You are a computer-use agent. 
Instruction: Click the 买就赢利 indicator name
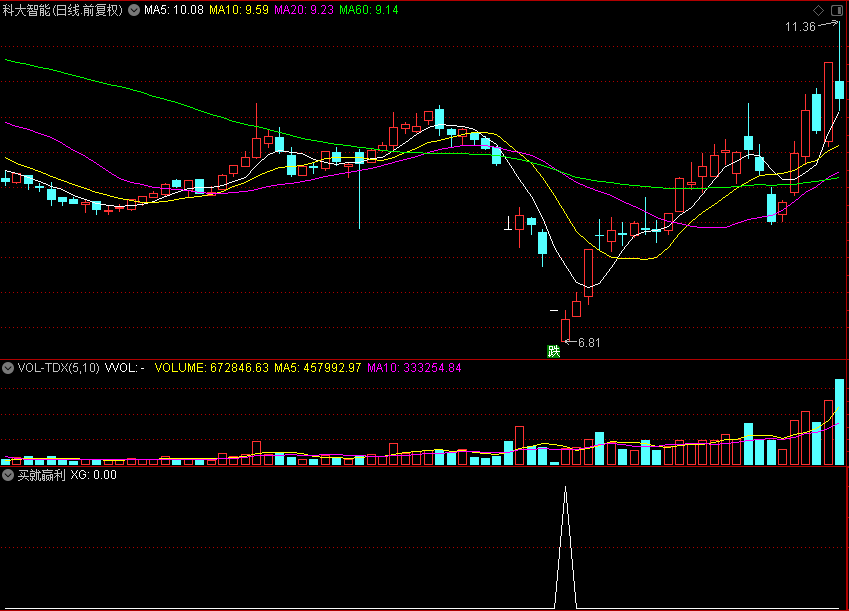41,475
